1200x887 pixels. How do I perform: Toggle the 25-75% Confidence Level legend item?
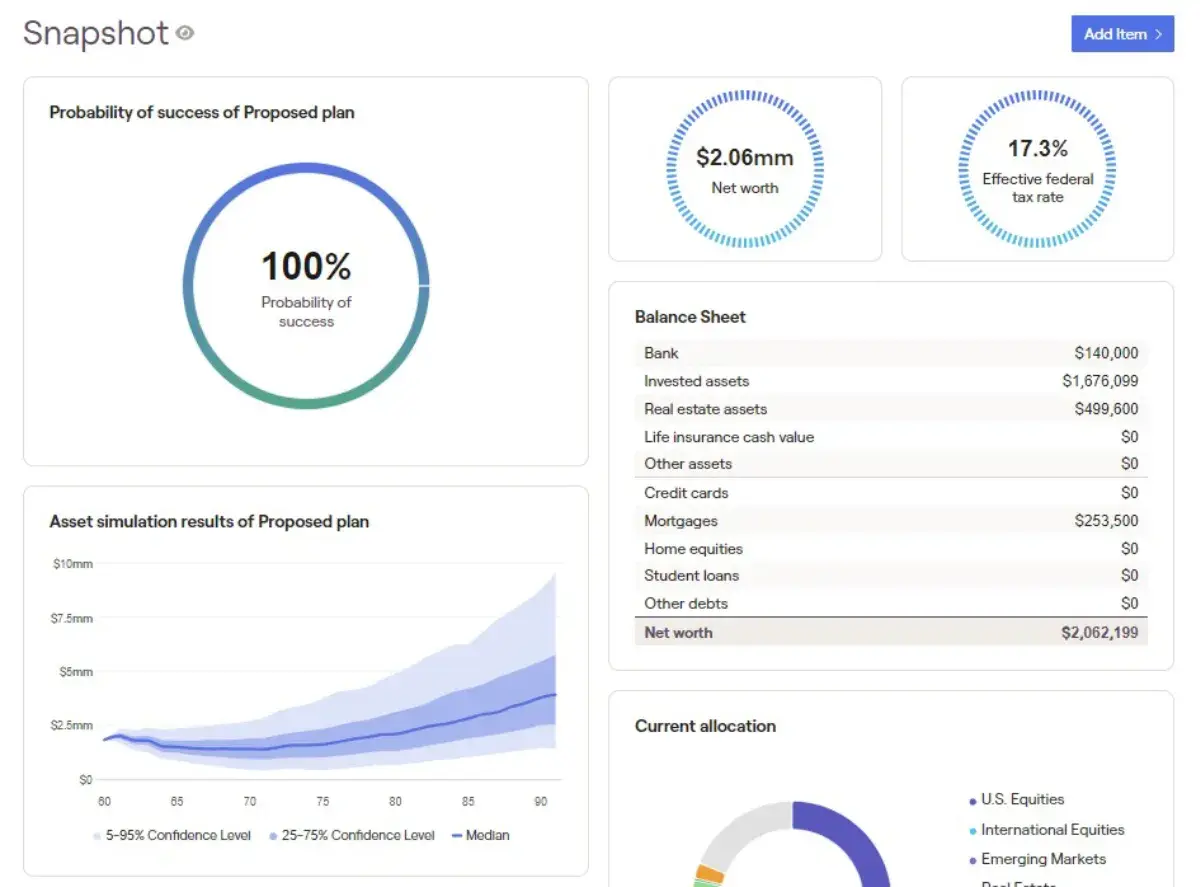(351, 835)
